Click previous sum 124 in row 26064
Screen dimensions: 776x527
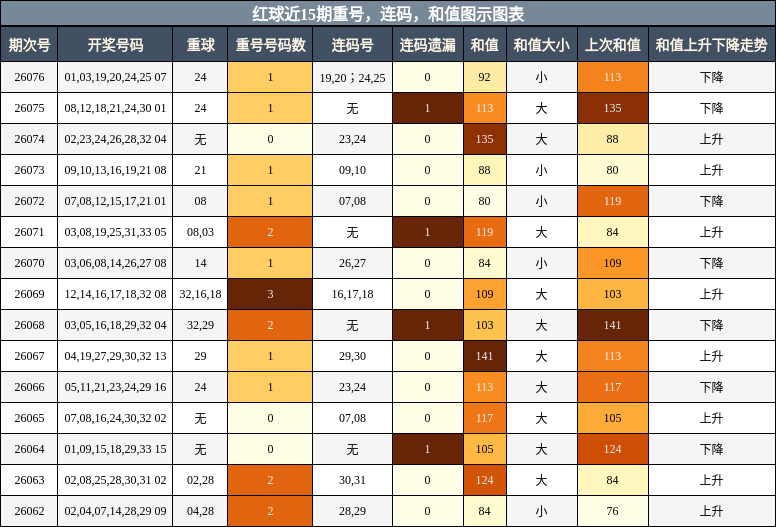(613, 449)
